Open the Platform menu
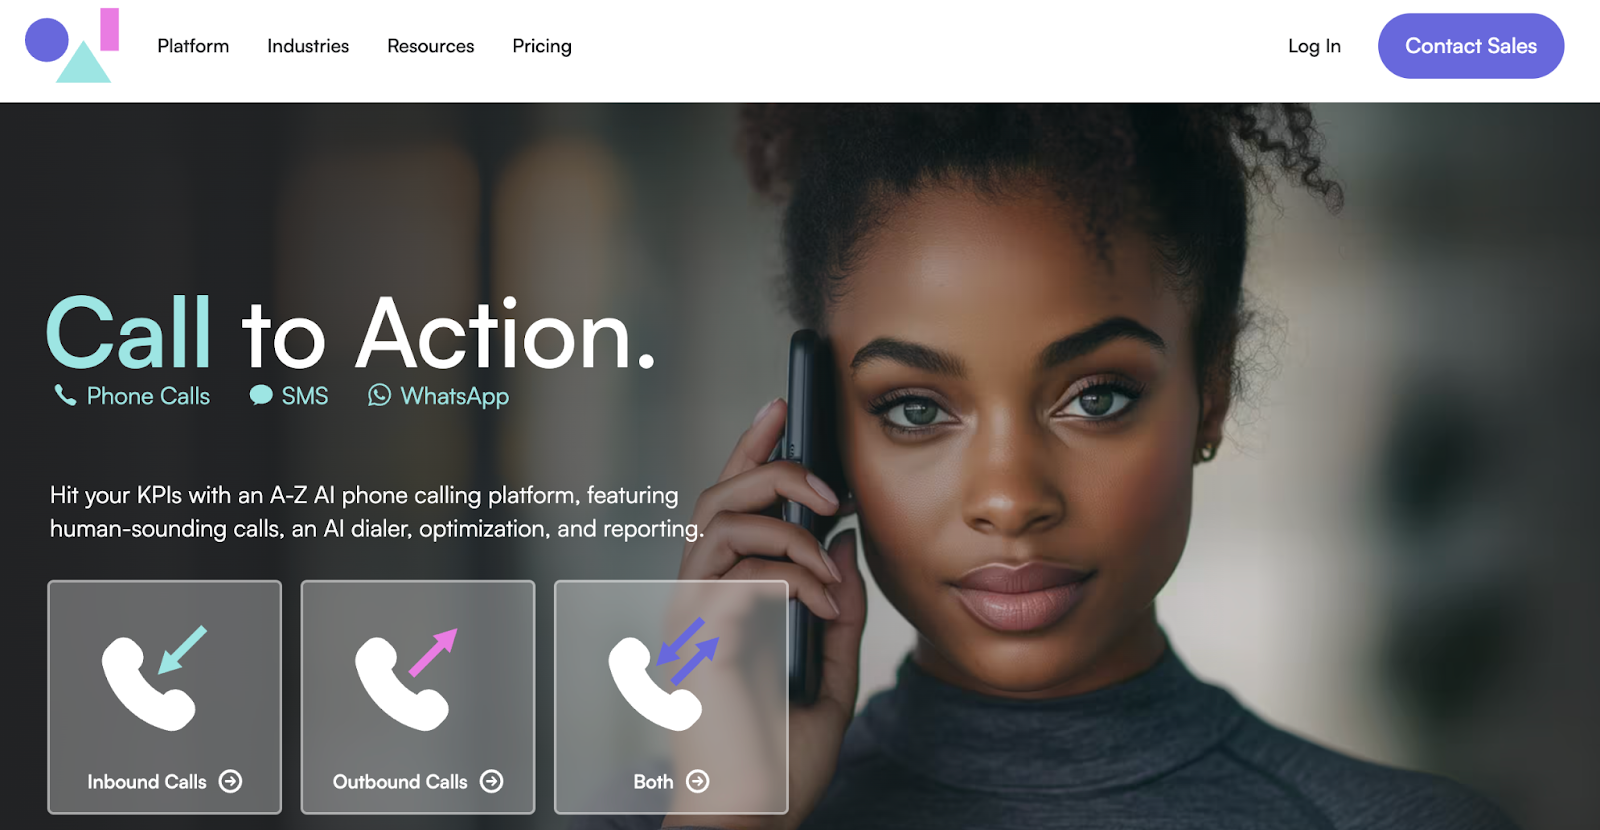 tap(193, 46)
